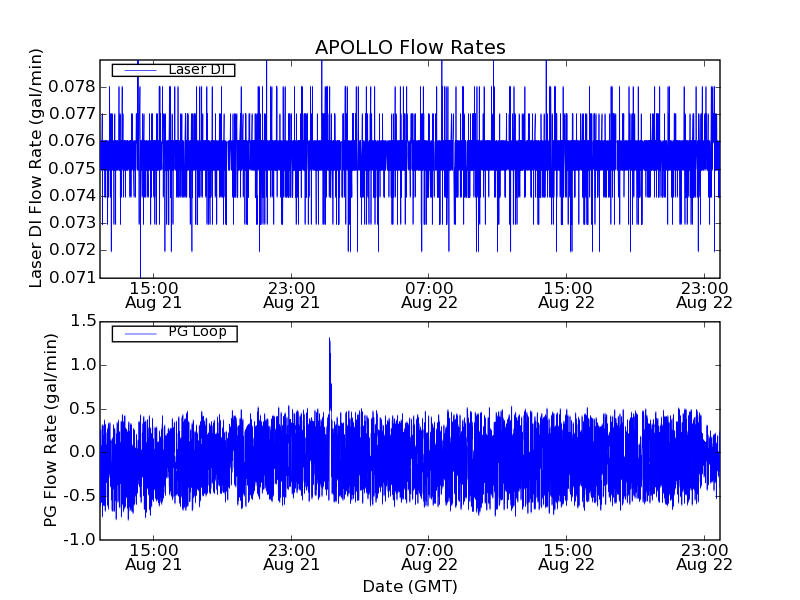Click the 0.073 tick on top chart
The width and height of the screenshot is (800, 600).
pos(72,223)
